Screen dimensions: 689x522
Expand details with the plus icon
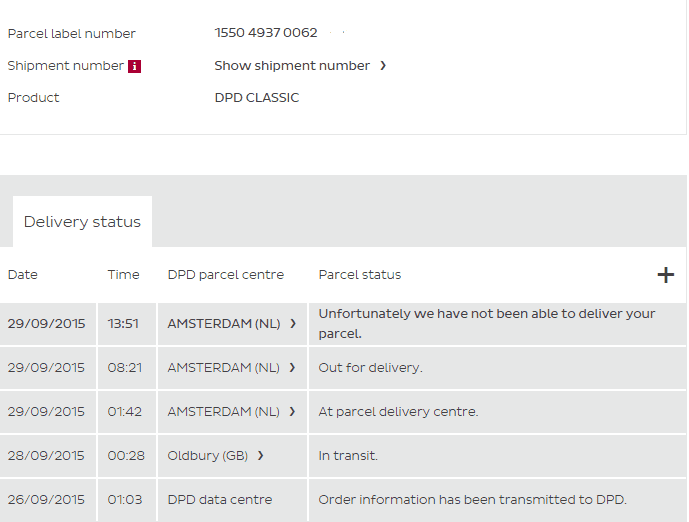(x=665, y=275)
